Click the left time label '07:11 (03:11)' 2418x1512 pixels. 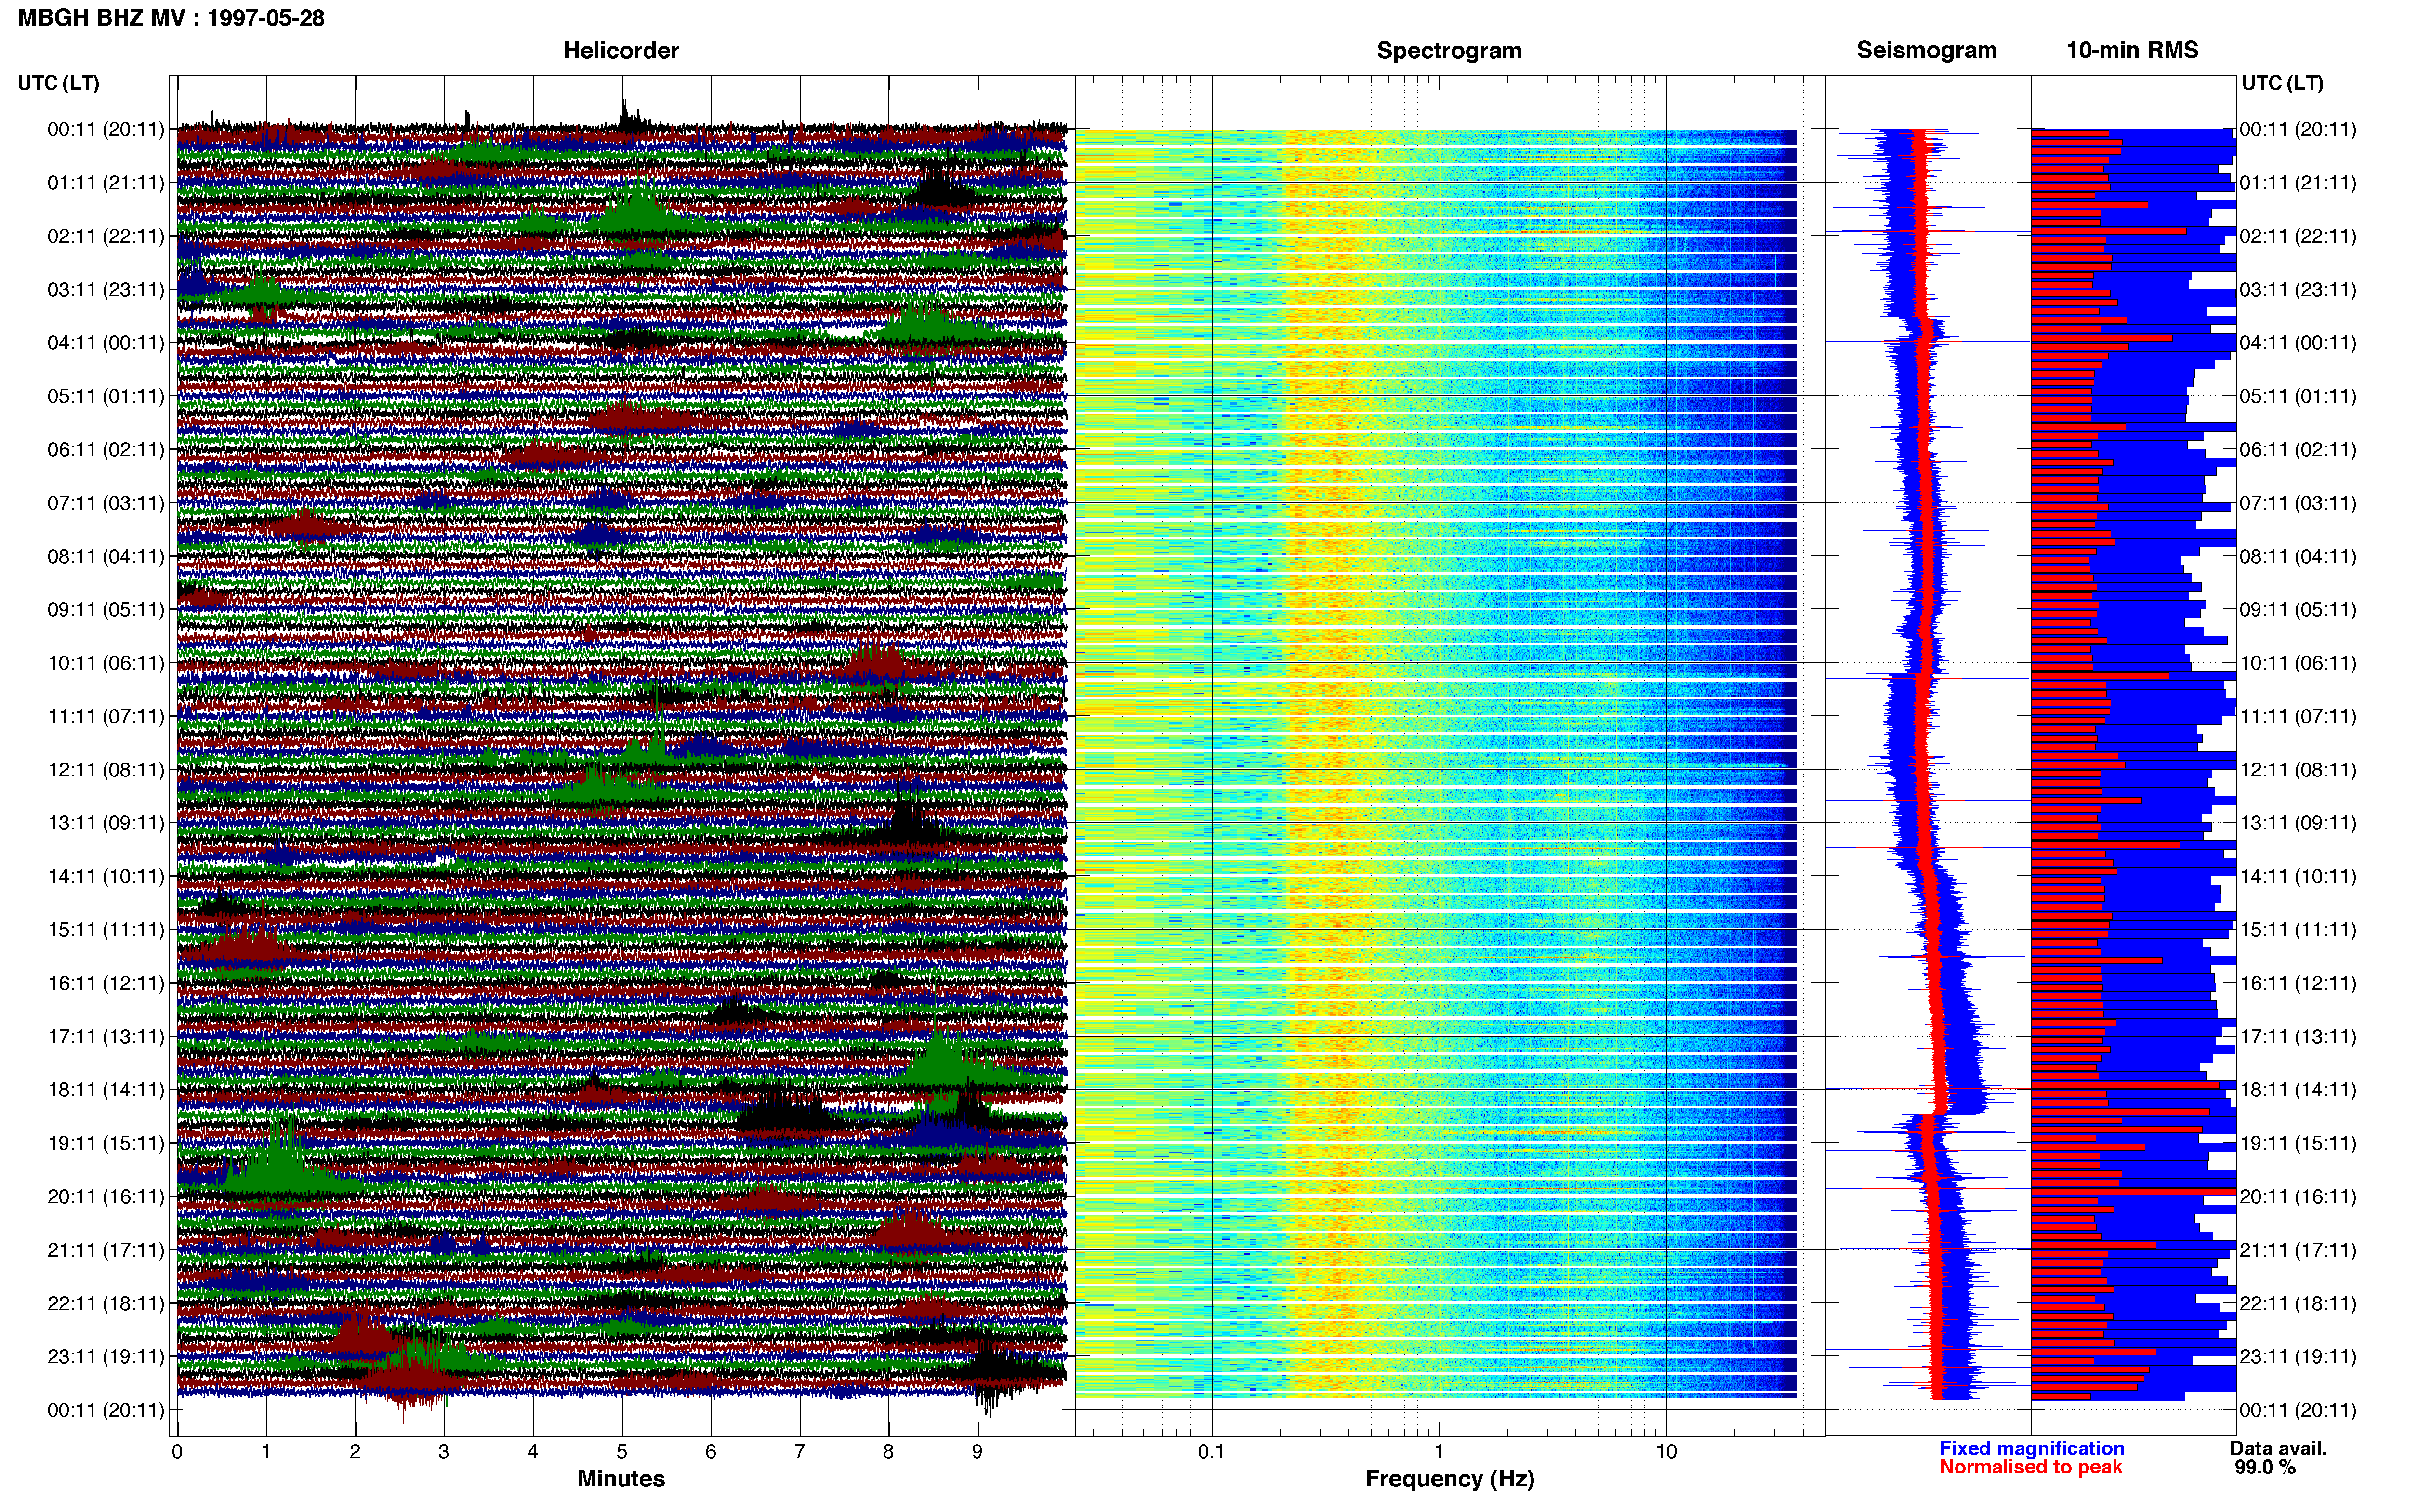(x=106, y=503)
